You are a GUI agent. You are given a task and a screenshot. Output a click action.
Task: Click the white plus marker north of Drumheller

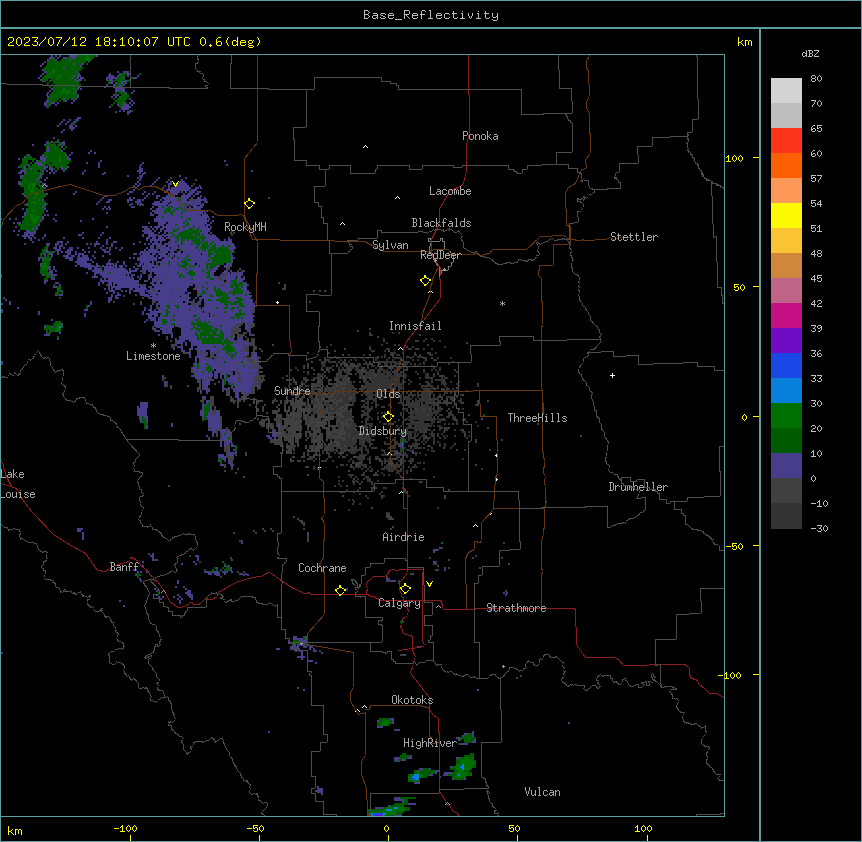click(612, 375)
